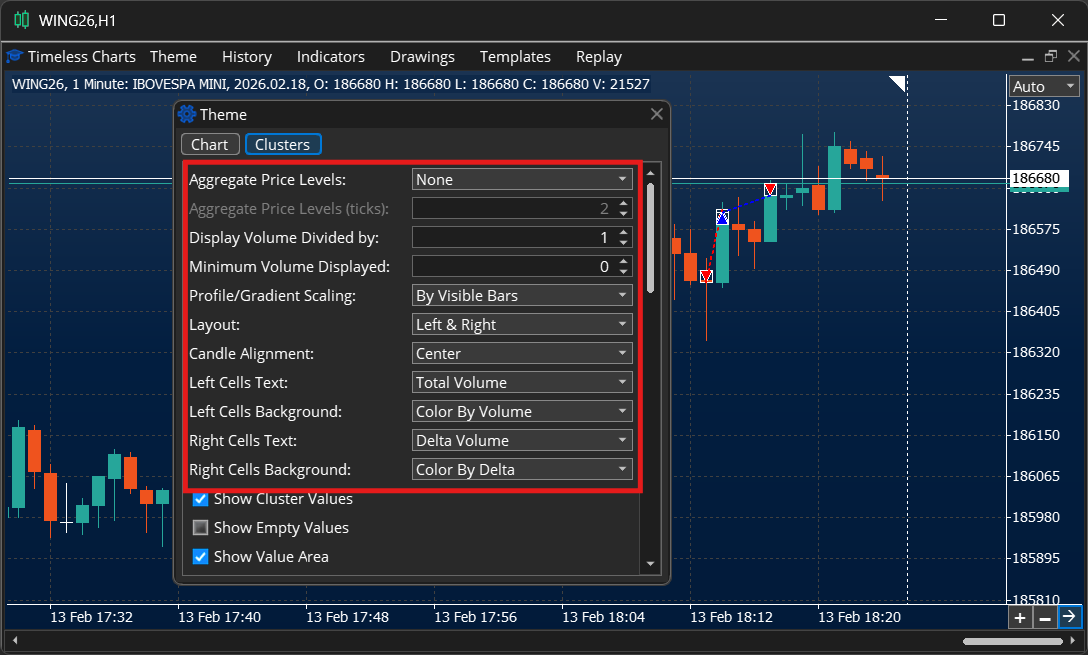Increase Minimum Volume Displayed value
This screenshot has height=655, width=1088.
point(623,262)
